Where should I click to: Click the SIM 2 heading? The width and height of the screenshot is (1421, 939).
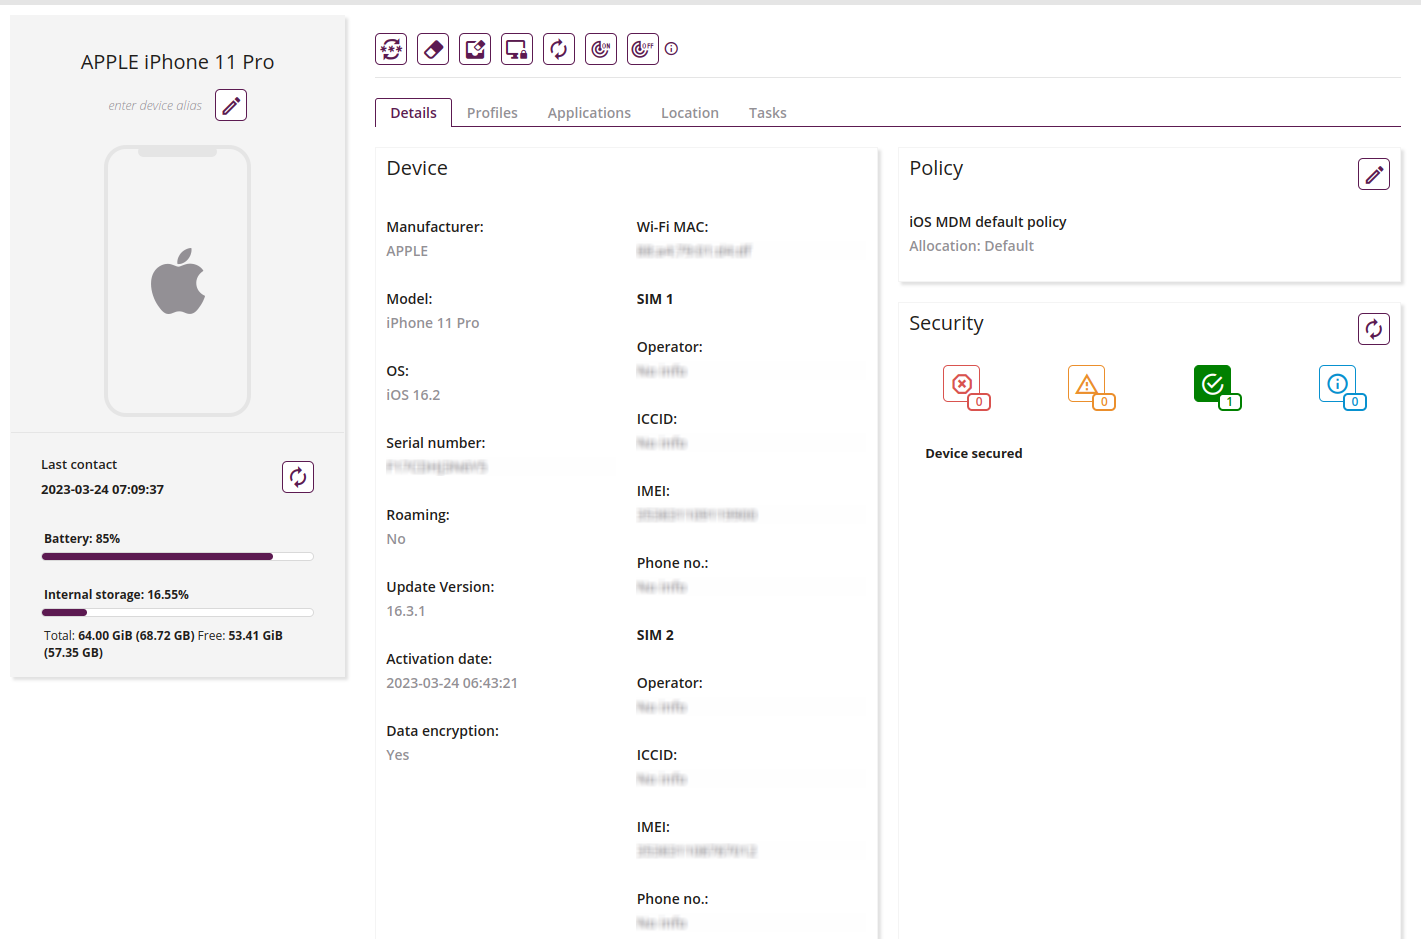pos(655,635)
